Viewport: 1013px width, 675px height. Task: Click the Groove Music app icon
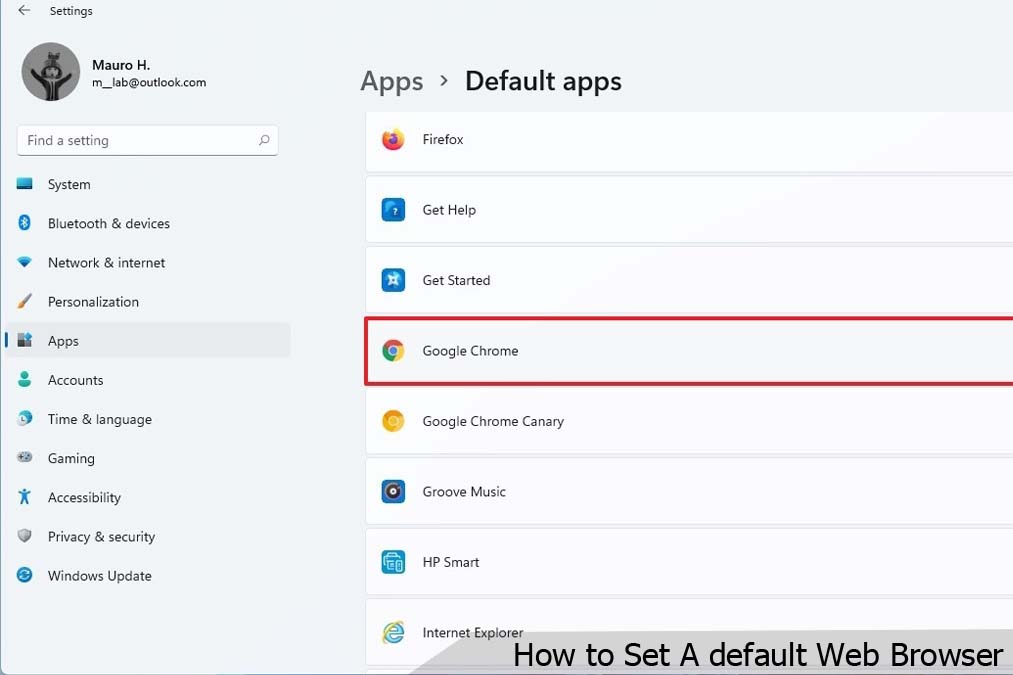click(x=393, y=492)
